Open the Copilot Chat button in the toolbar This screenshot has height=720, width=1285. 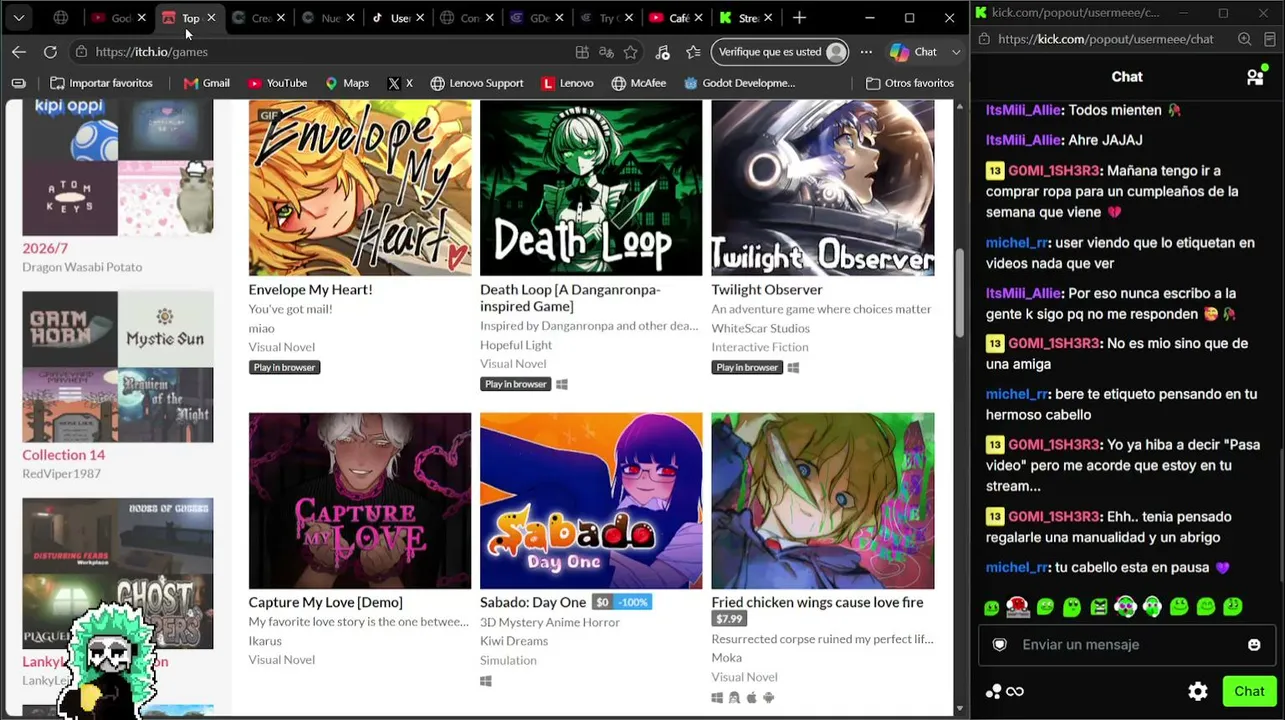click(913, 52)
